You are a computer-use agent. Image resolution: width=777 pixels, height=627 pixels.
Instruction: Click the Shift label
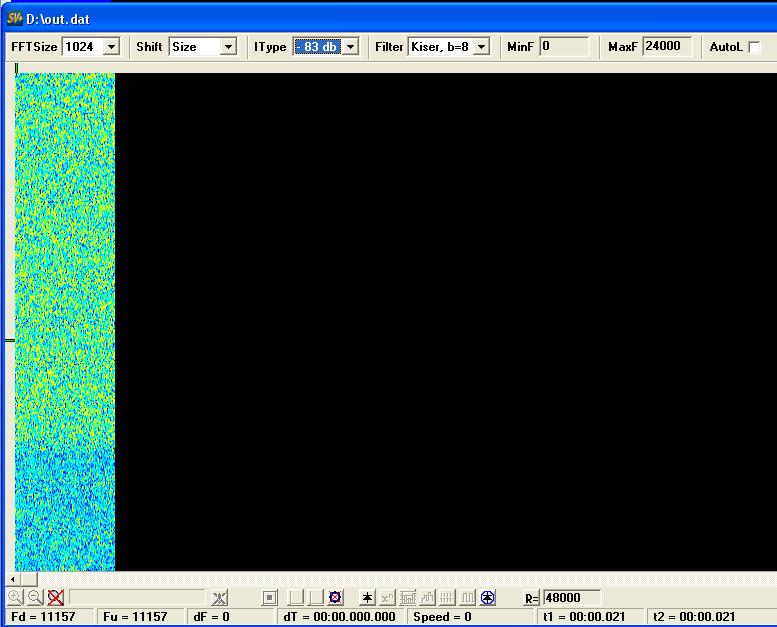click(149, 47)
